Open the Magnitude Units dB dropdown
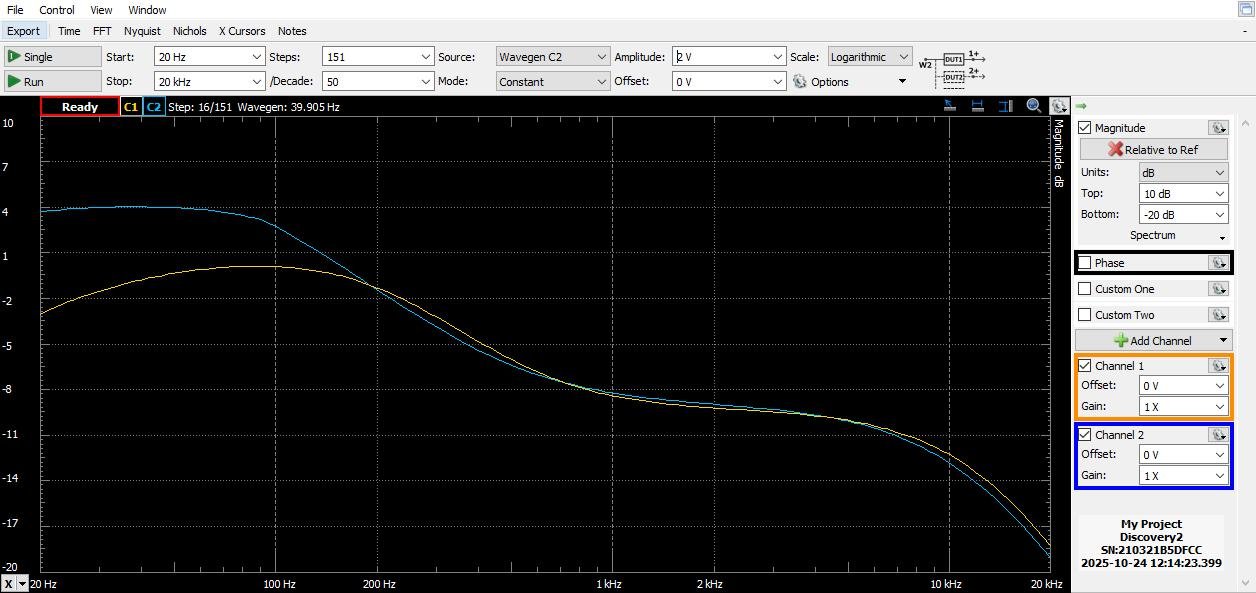The height and width of the screenshot is (593, 1256). (1183, 172)
